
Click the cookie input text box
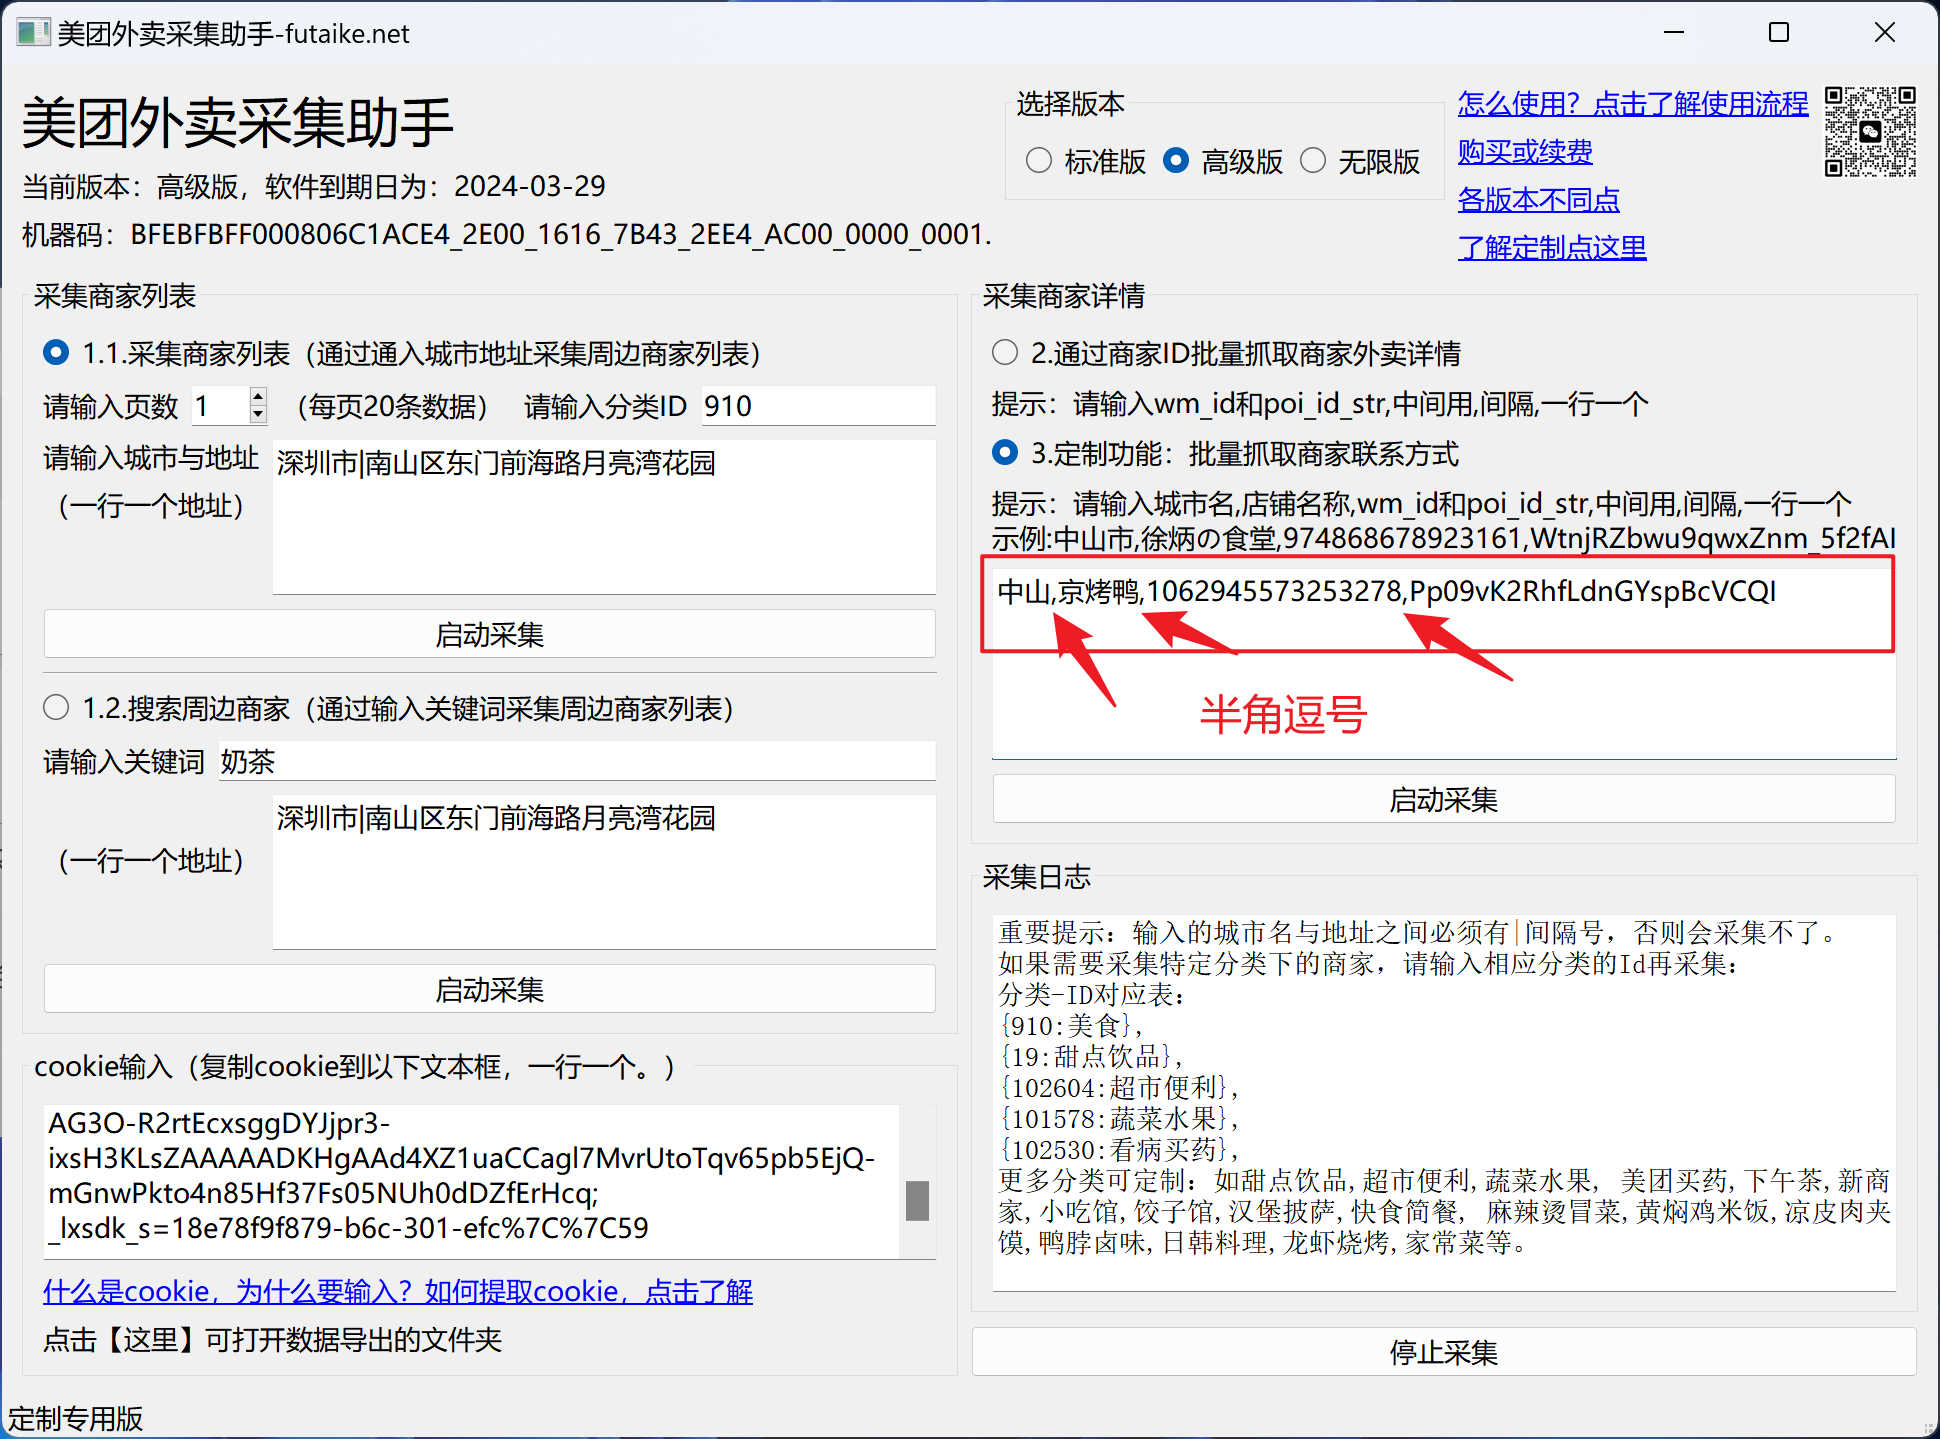tap(472, 1181)
